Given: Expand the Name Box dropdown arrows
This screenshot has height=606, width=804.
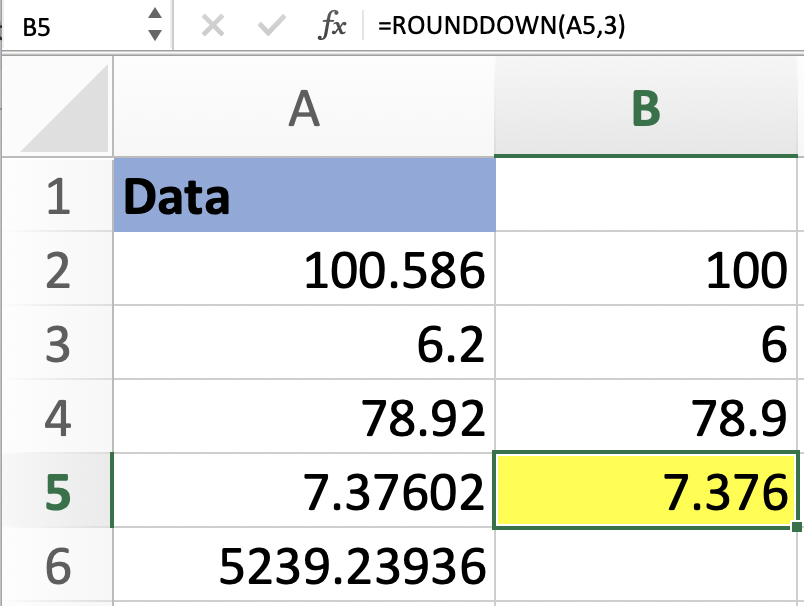Looking at the screenshot, I should coord(154,25).
